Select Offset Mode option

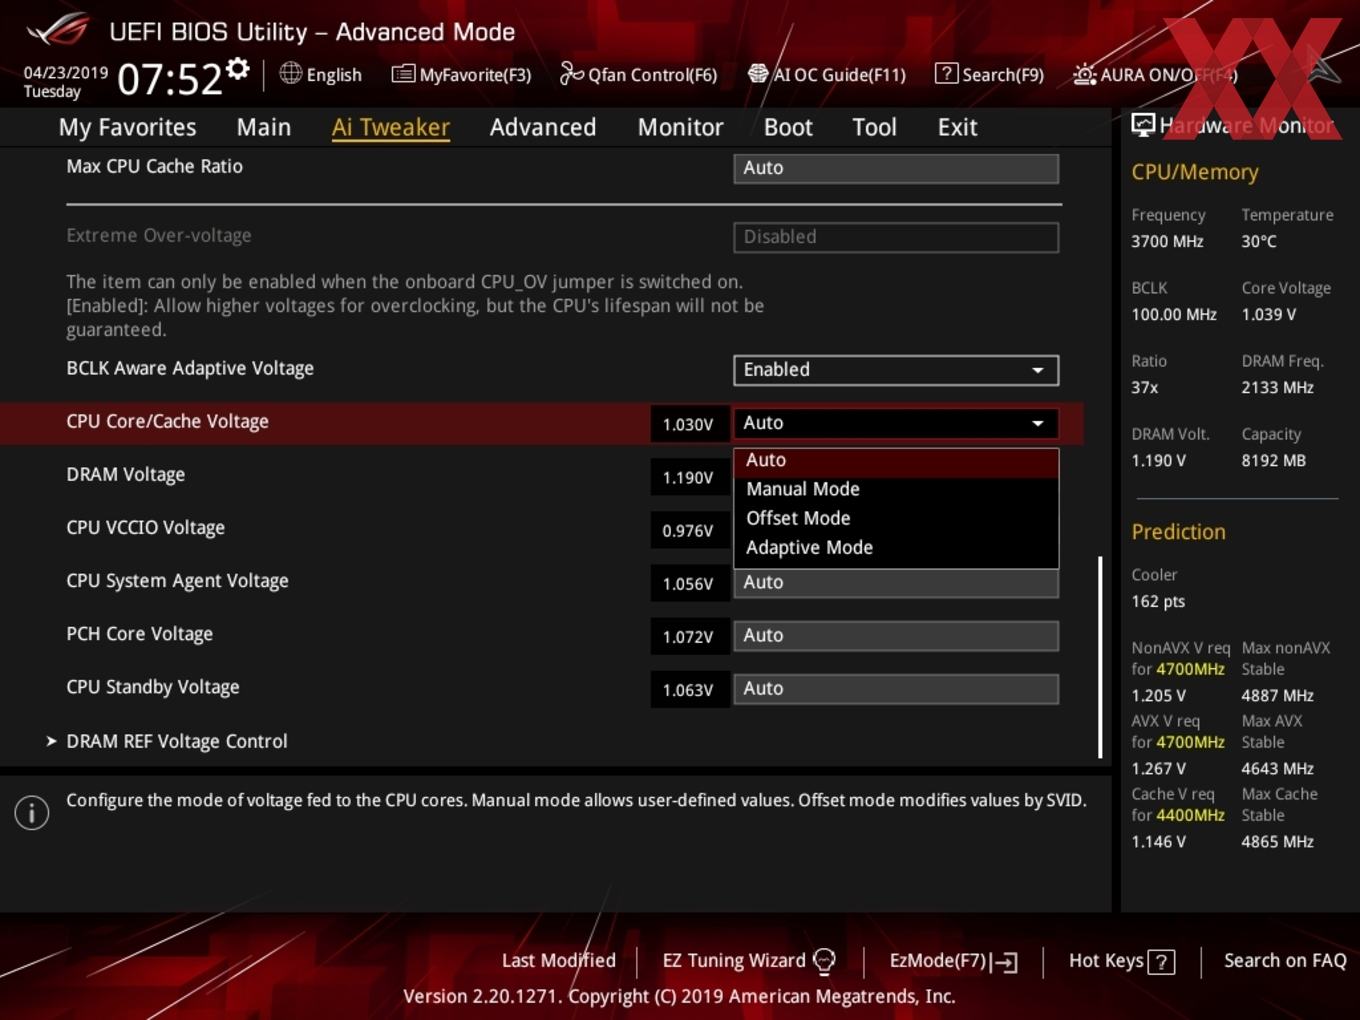click(x=896, y=518)
